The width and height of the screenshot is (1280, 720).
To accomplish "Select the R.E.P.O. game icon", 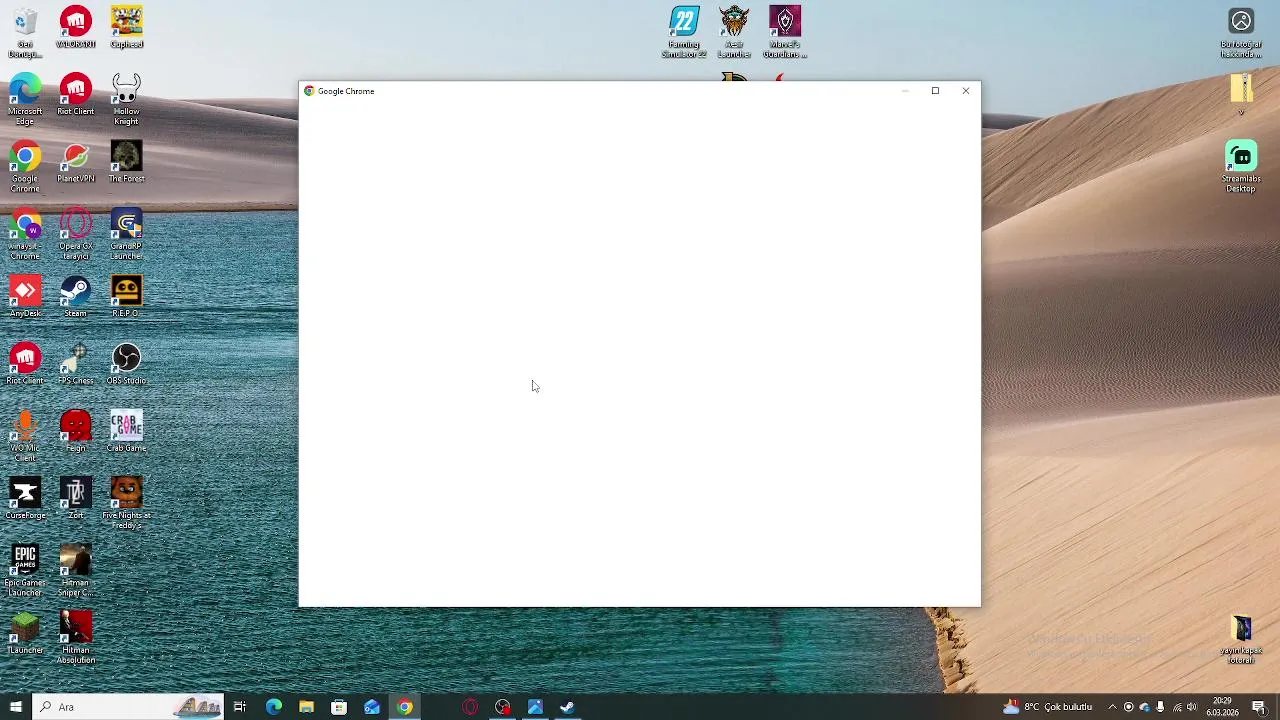I will [126, 297].
